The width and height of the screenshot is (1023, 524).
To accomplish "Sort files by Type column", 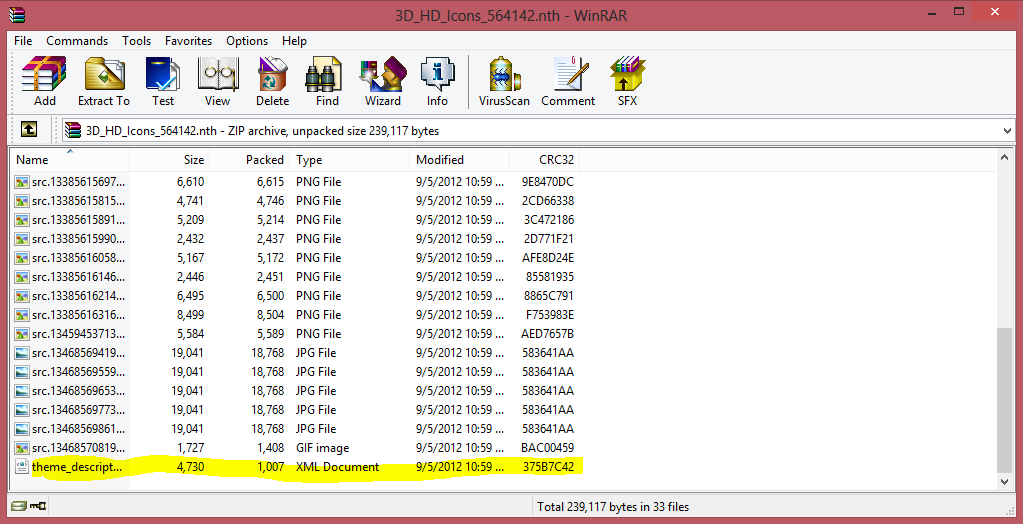I will [350, 159].
